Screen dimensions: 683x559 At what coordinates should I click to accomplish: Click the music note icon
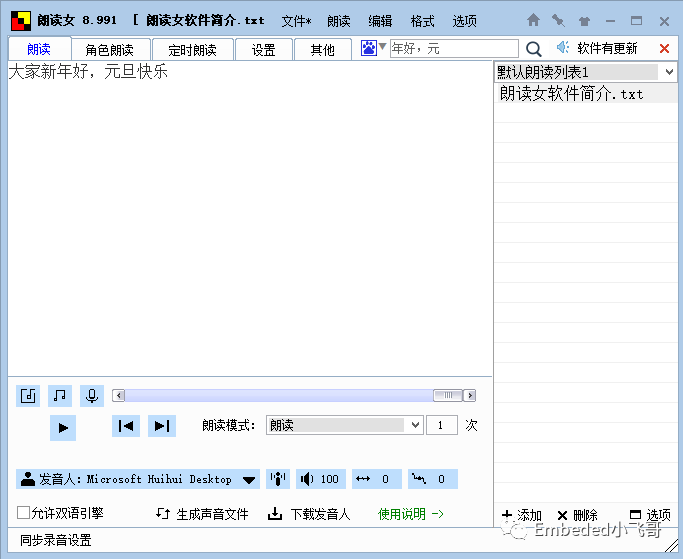[x=60, y=396]
